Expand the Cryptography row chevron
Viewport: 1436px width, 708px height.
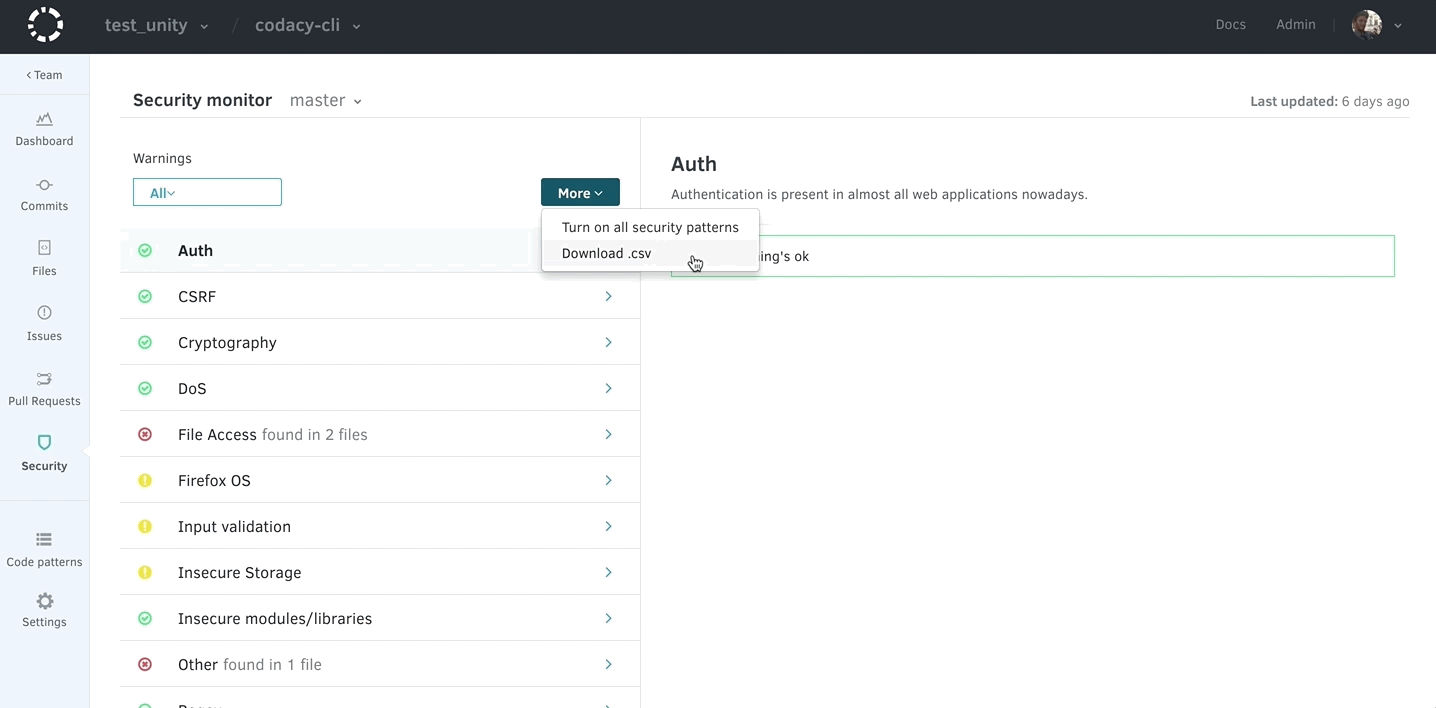[x=608, y=343]
